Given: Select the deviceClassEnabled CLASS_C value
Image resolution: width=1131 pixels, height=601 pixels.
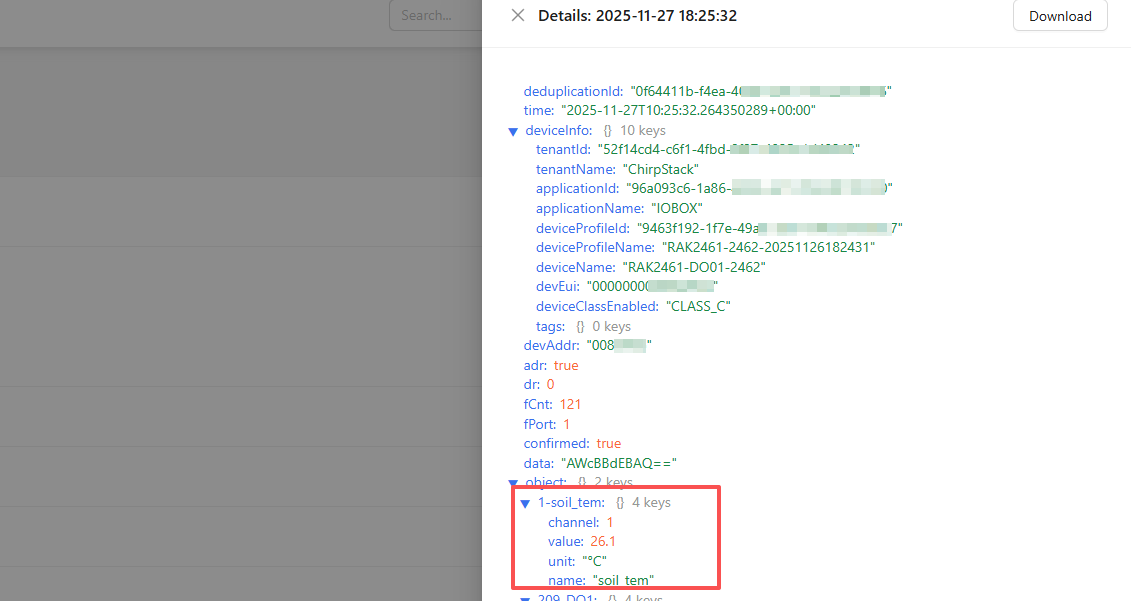Looking at the screenshot, I should 700,306.
